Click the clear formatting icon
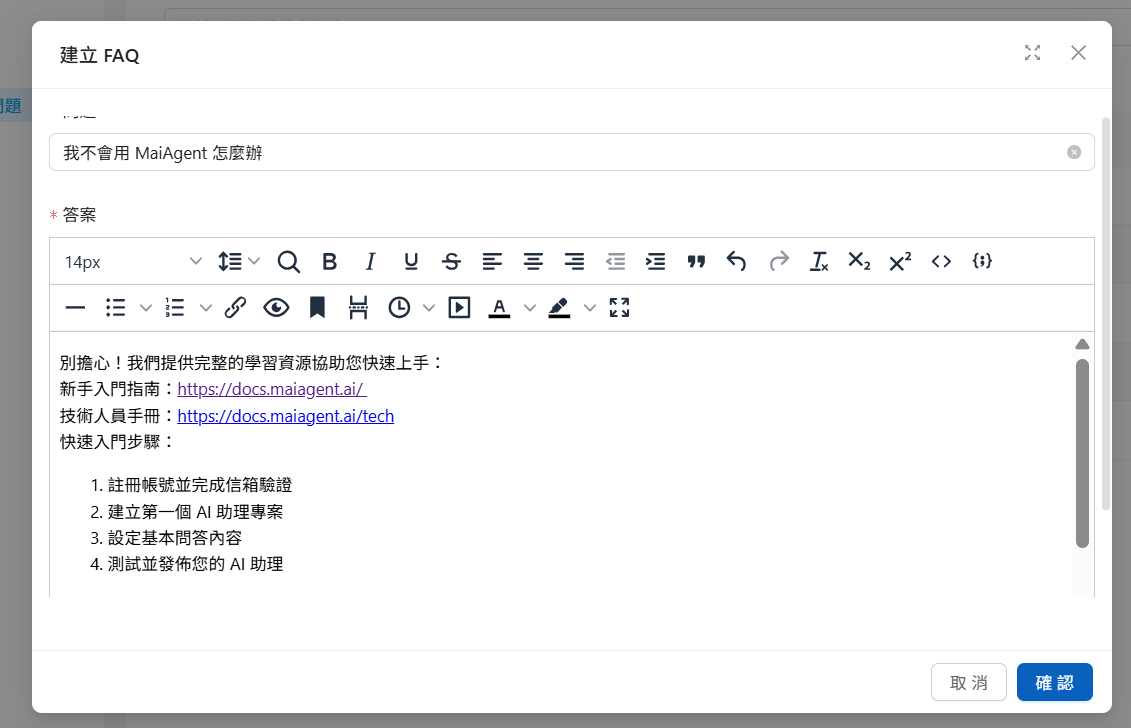Viewport: 1131px width, 728px height. (x=819, y=262)
